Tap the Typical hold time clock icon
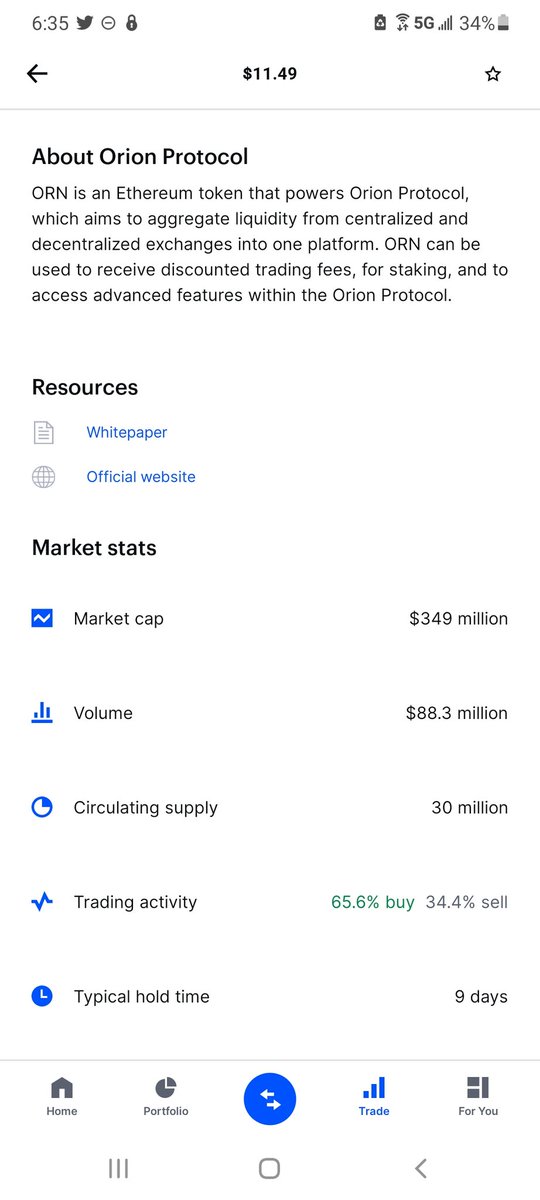 [x=42, y=997]
